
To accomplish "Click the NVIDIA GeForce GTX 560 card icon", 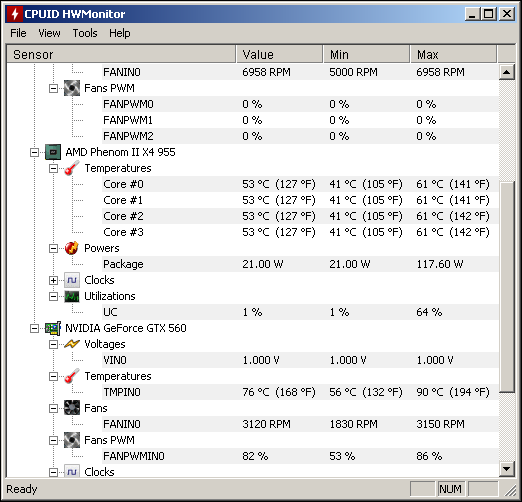I will [x=53, y=328].
